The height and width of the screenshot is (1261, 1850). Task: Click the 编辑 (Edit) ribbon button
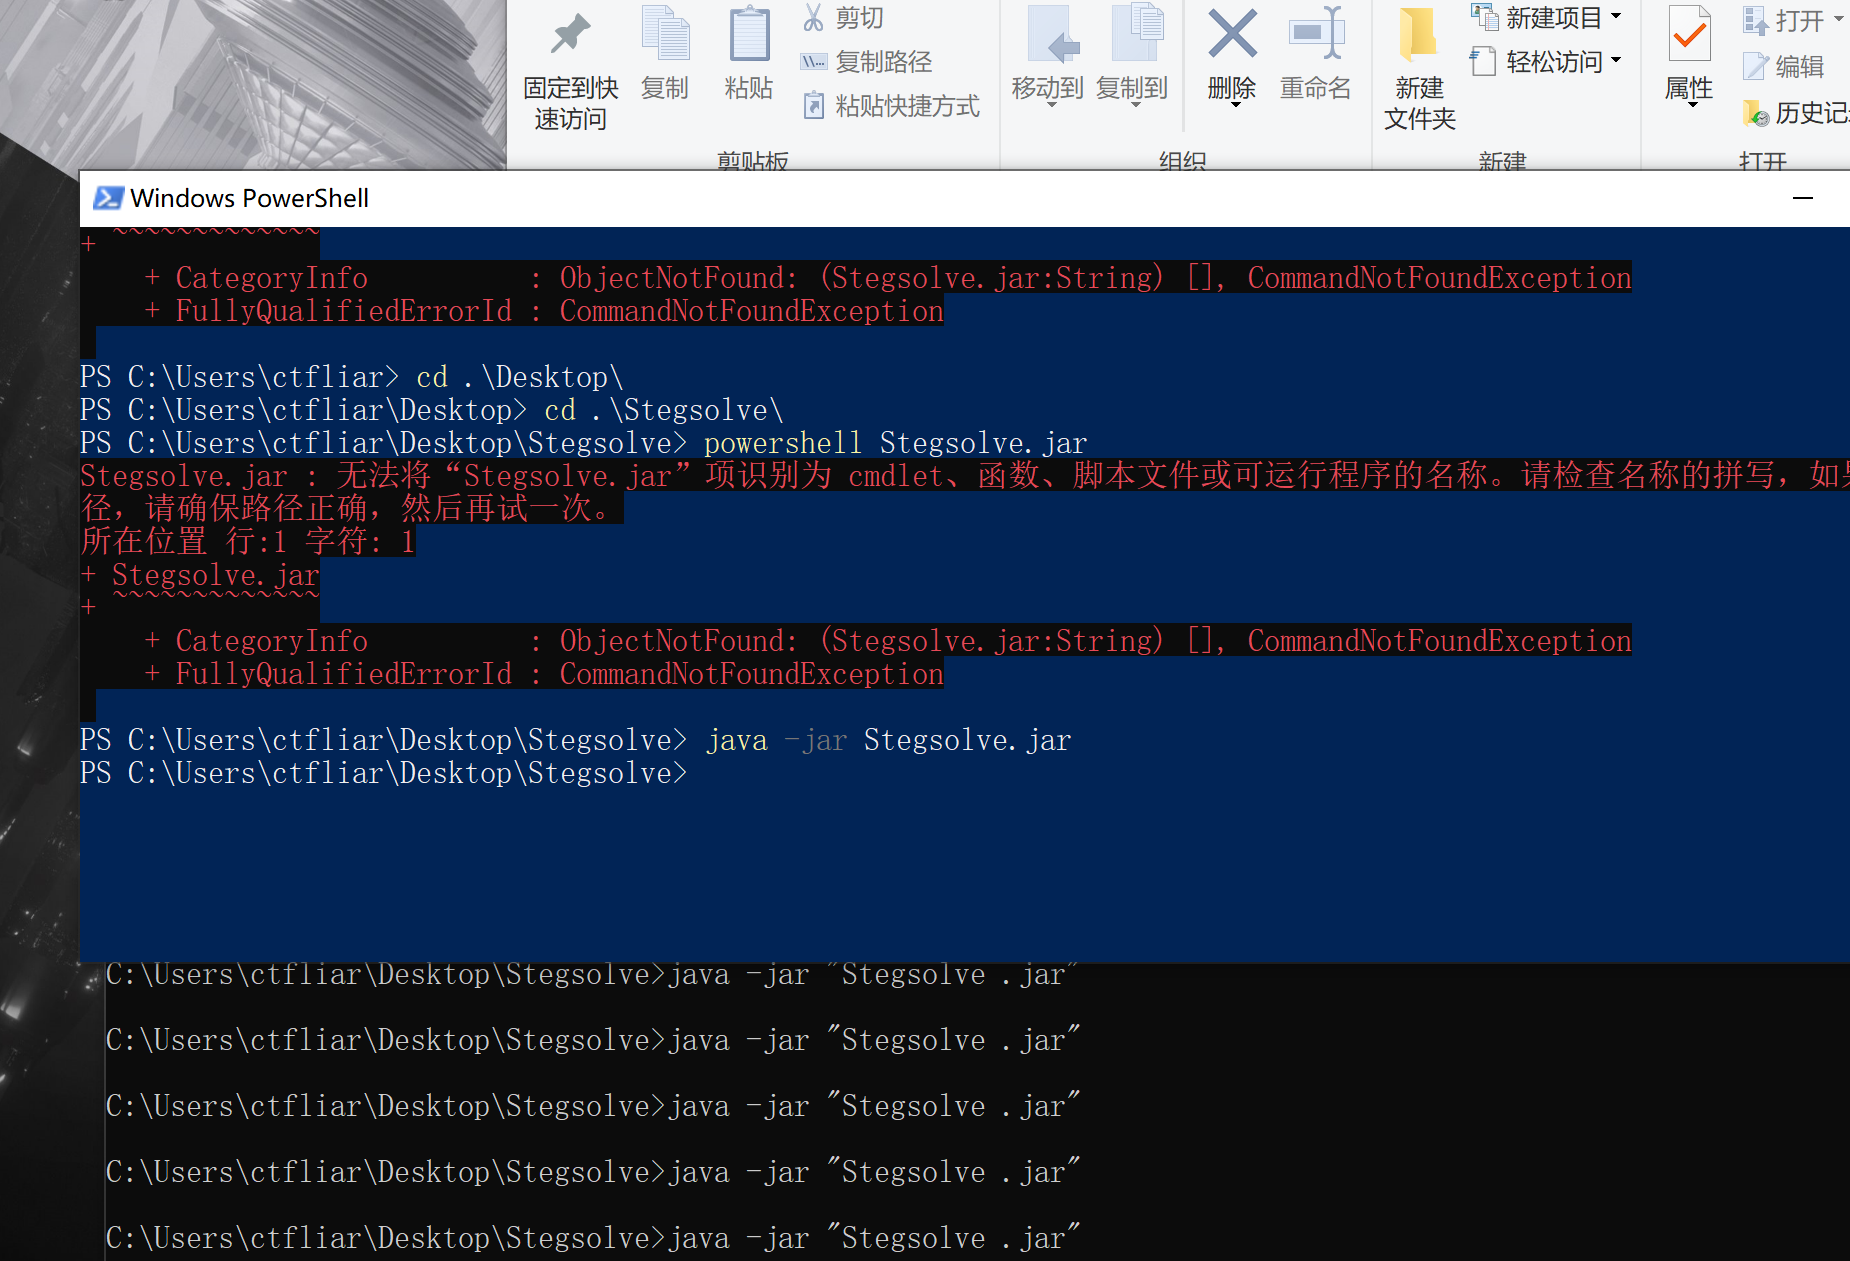coord(1783,66)
